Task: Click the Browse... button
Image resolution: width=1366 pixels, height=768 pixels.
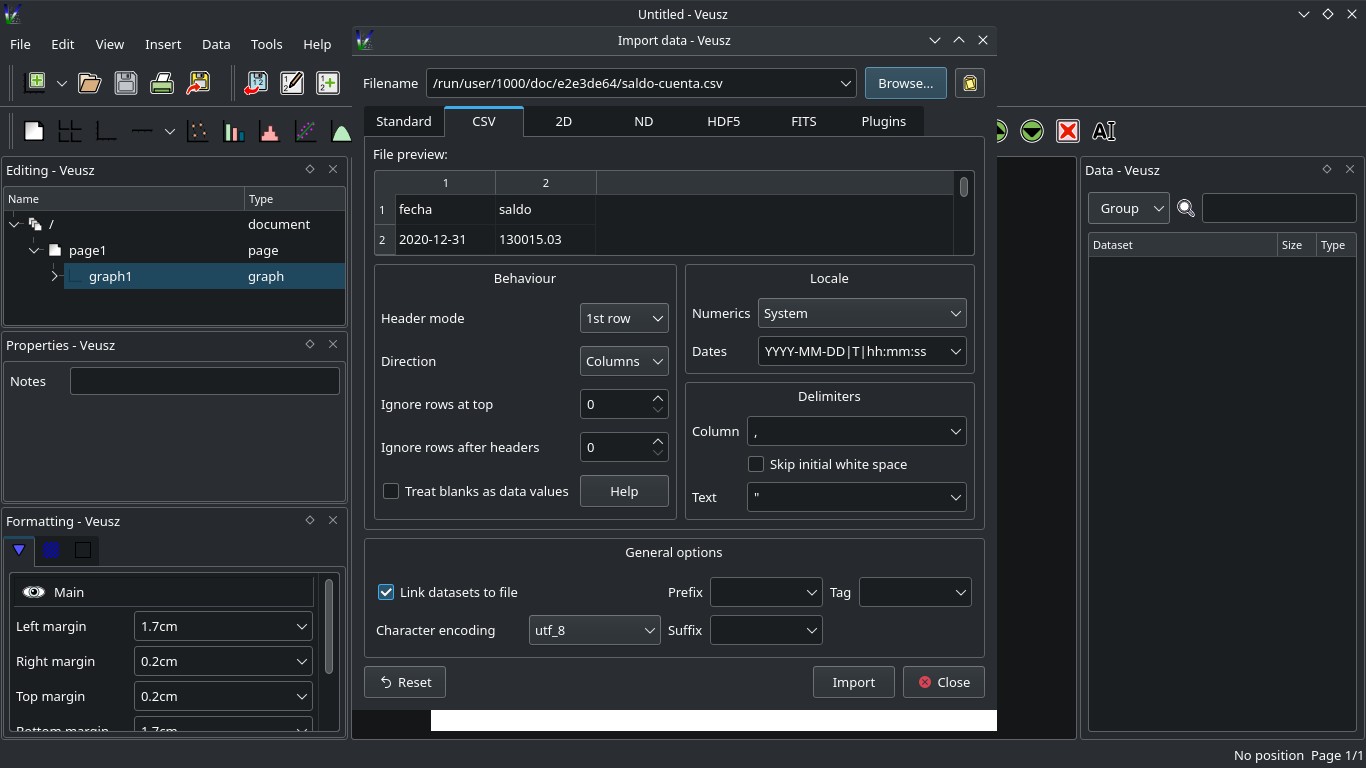Action: pos(906,83)
